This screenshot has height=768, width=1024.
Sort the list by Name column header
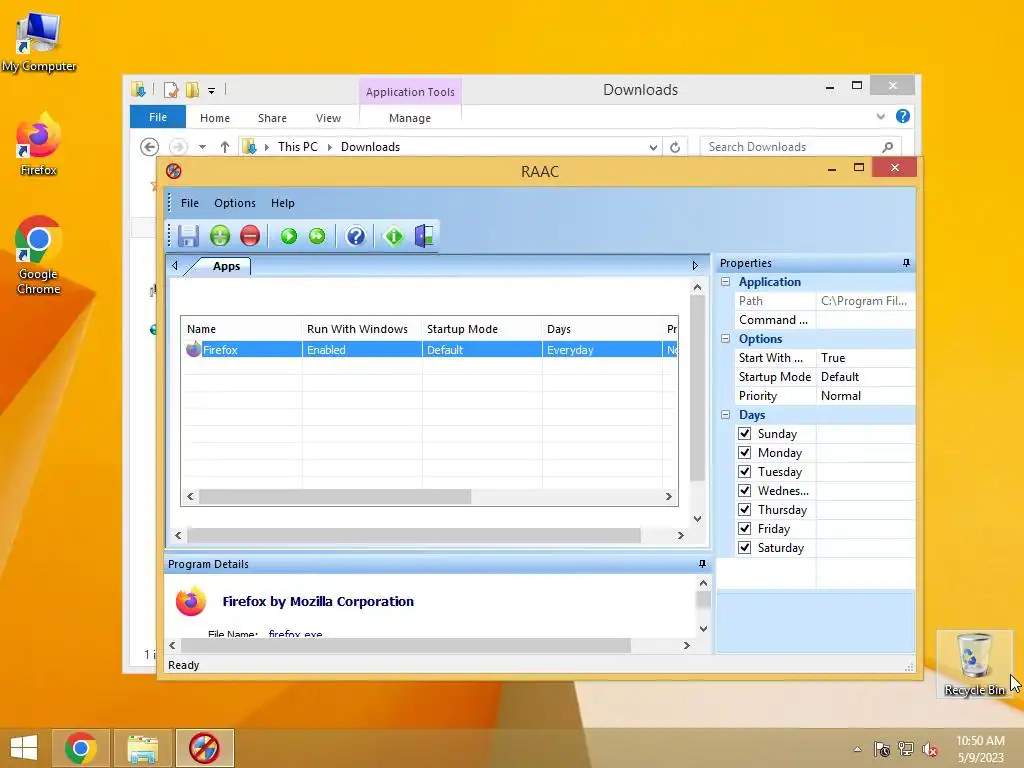click(242, 329)
